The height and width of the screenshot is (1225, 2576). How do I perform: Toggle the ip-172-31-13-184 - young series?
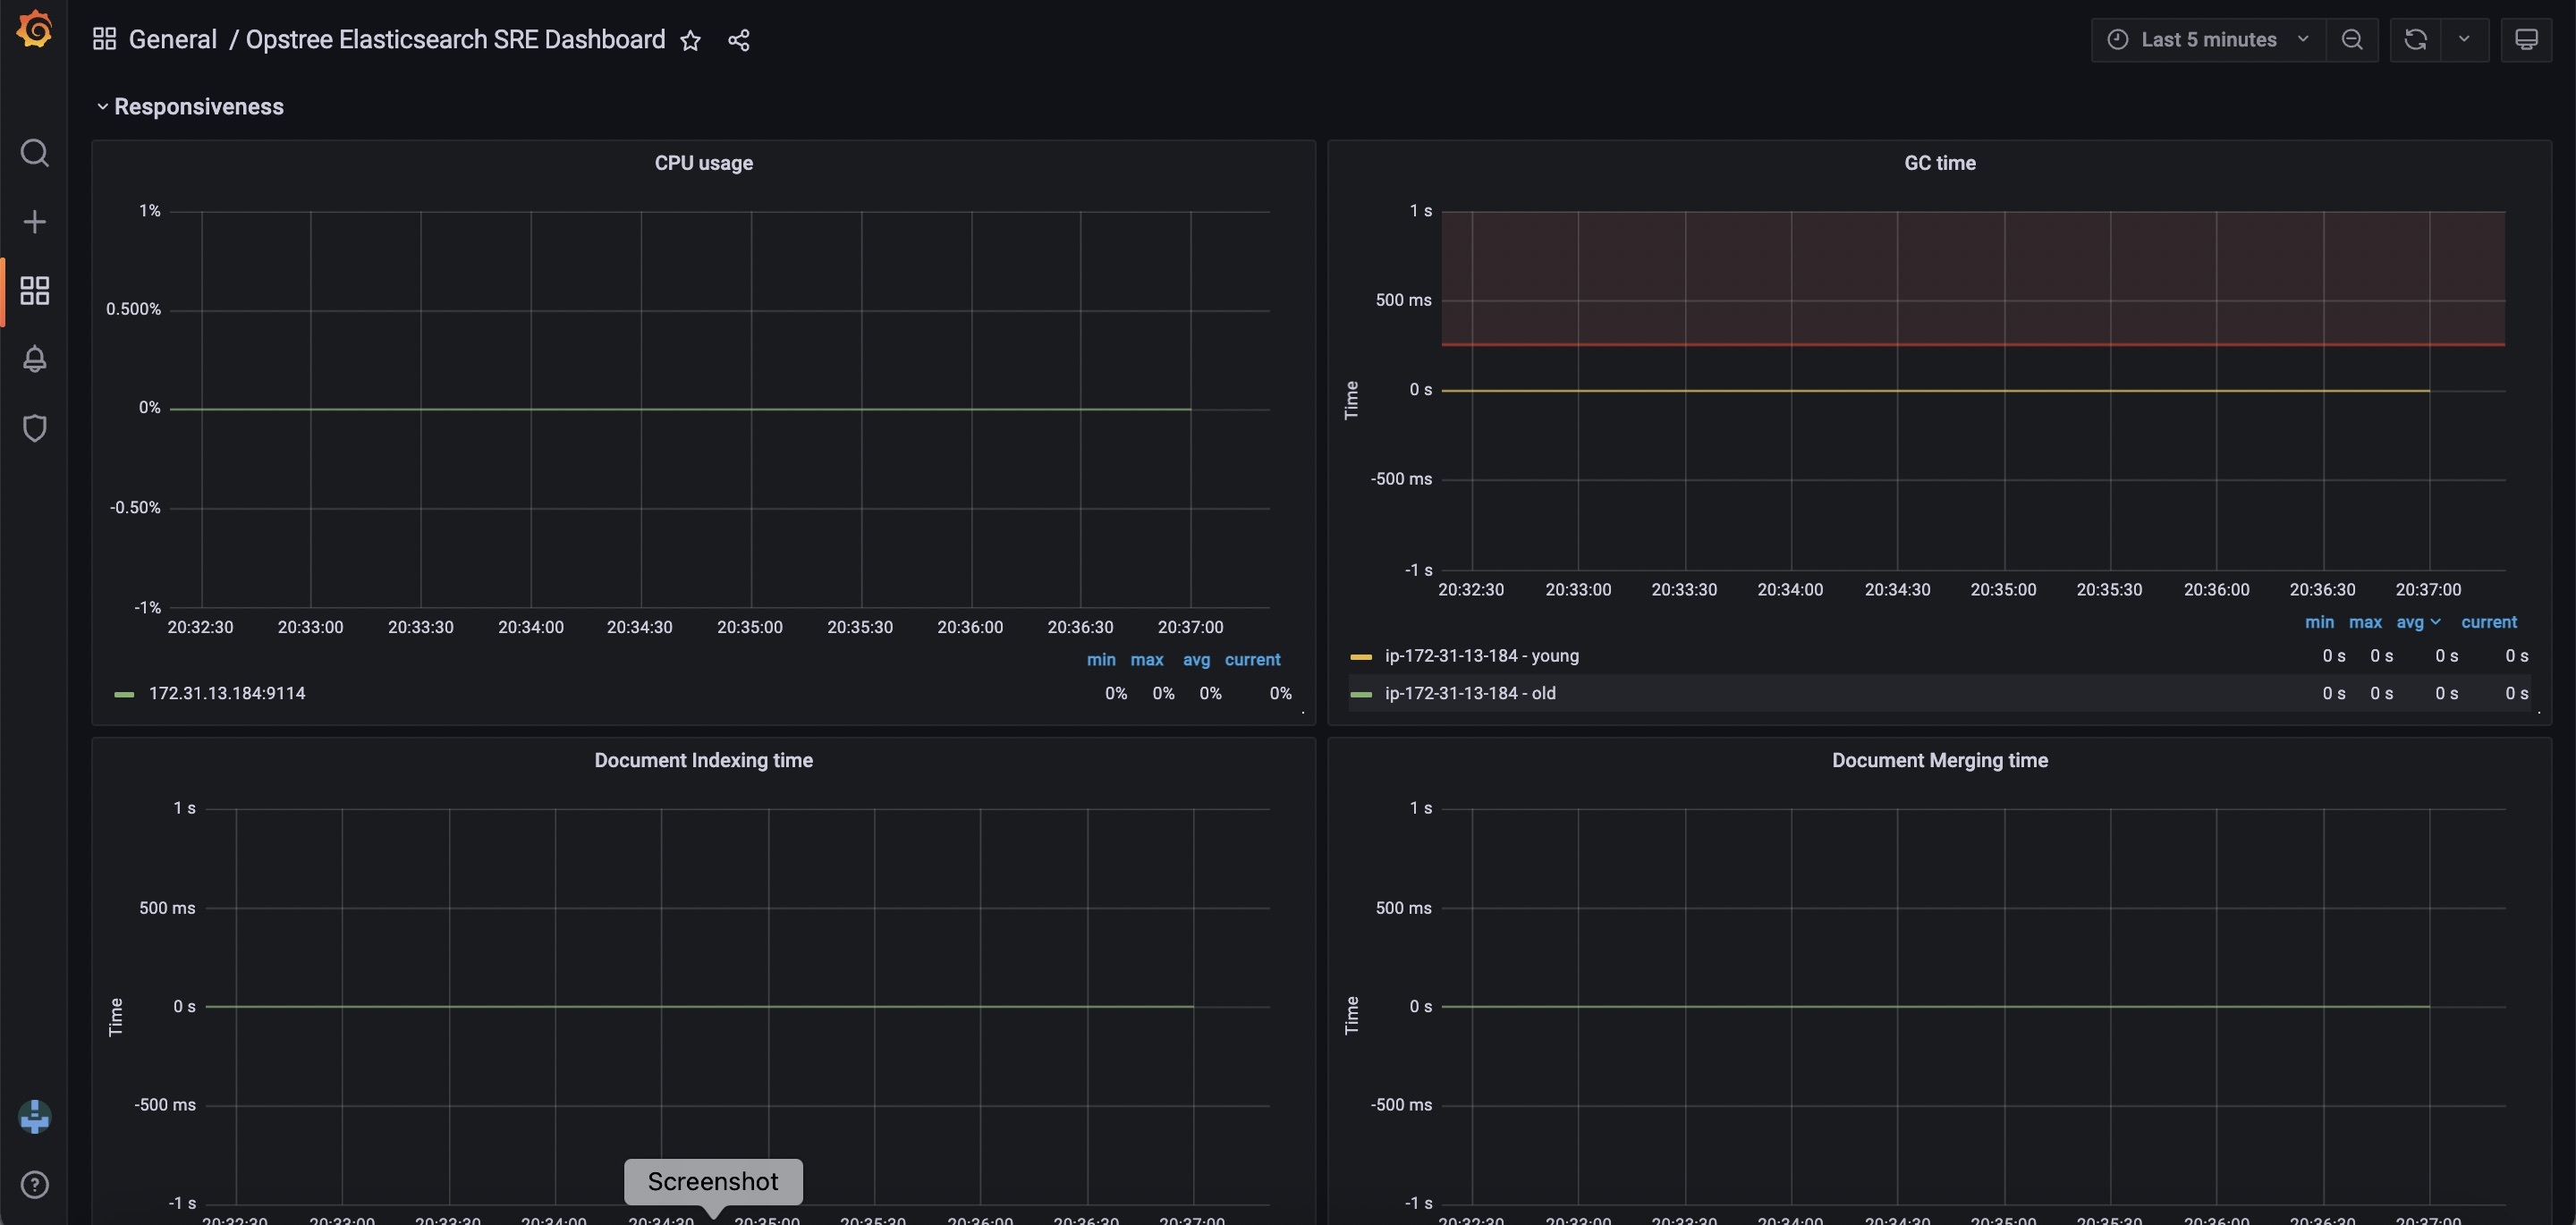(x=1481, y=656)
